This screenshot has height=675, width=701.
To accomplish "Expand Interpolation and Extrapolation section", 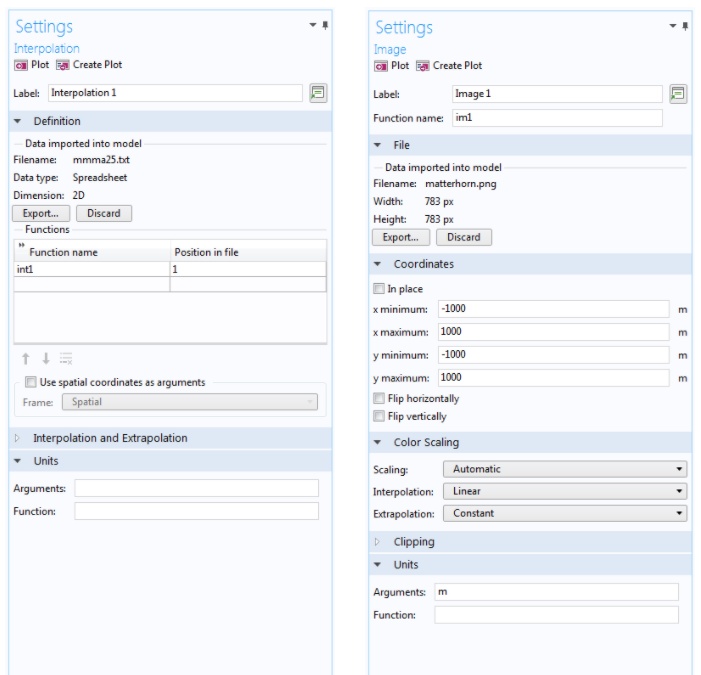I will pos(17,438).
